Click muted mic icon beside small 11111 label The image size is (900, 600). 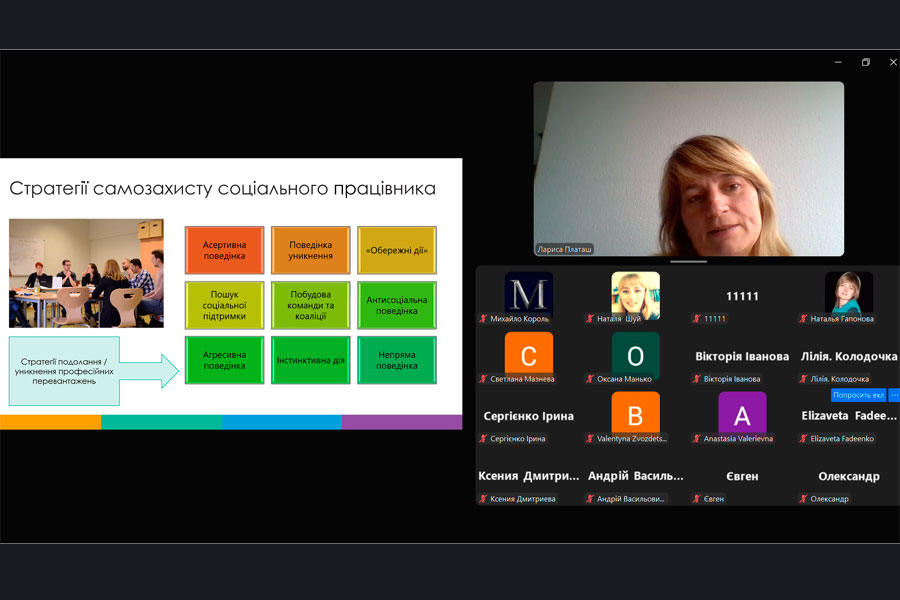697,319
